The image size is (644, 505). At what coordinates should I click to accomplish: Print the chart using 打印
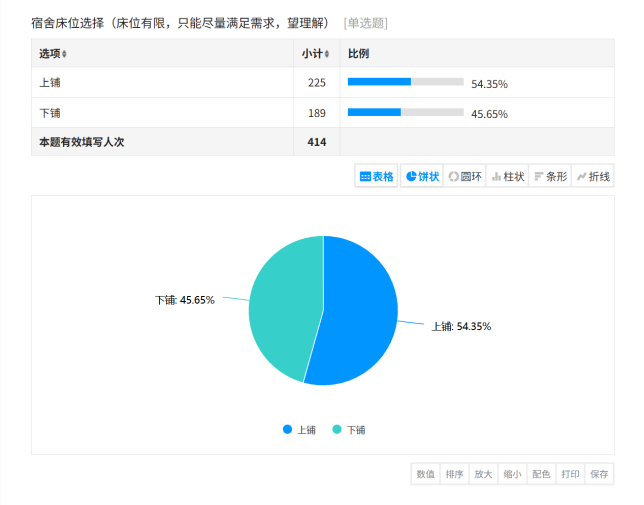coord(570,474)
